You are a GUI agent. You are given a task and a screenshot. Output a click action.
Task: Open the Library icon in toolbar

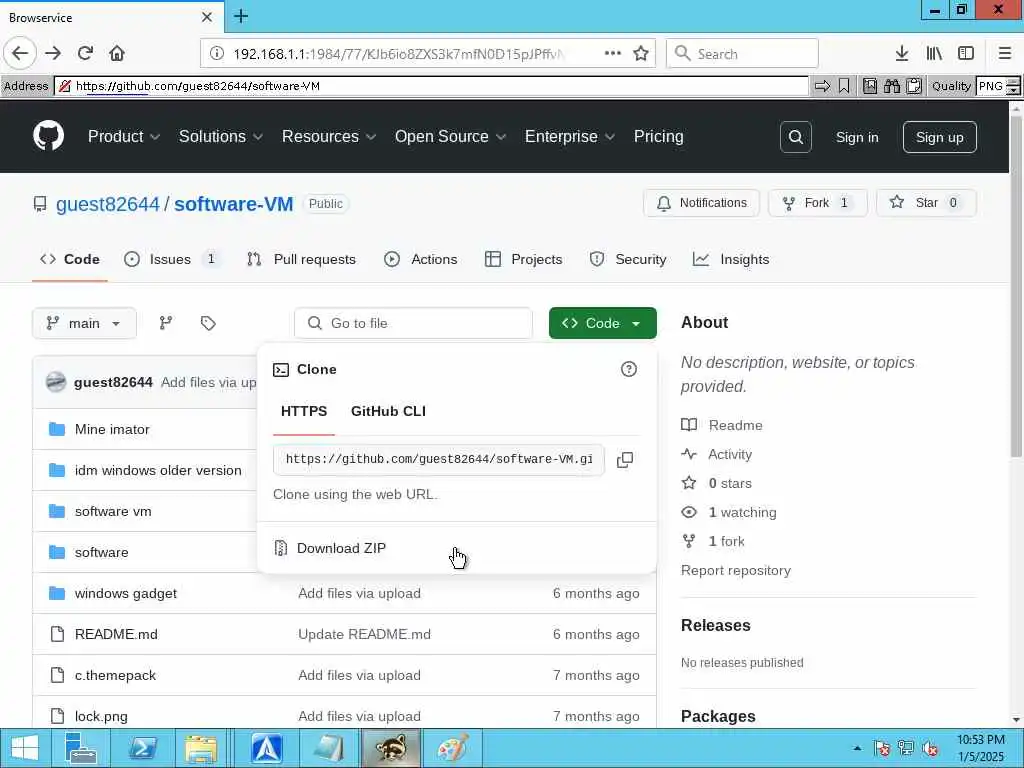(x=934, y=54)
